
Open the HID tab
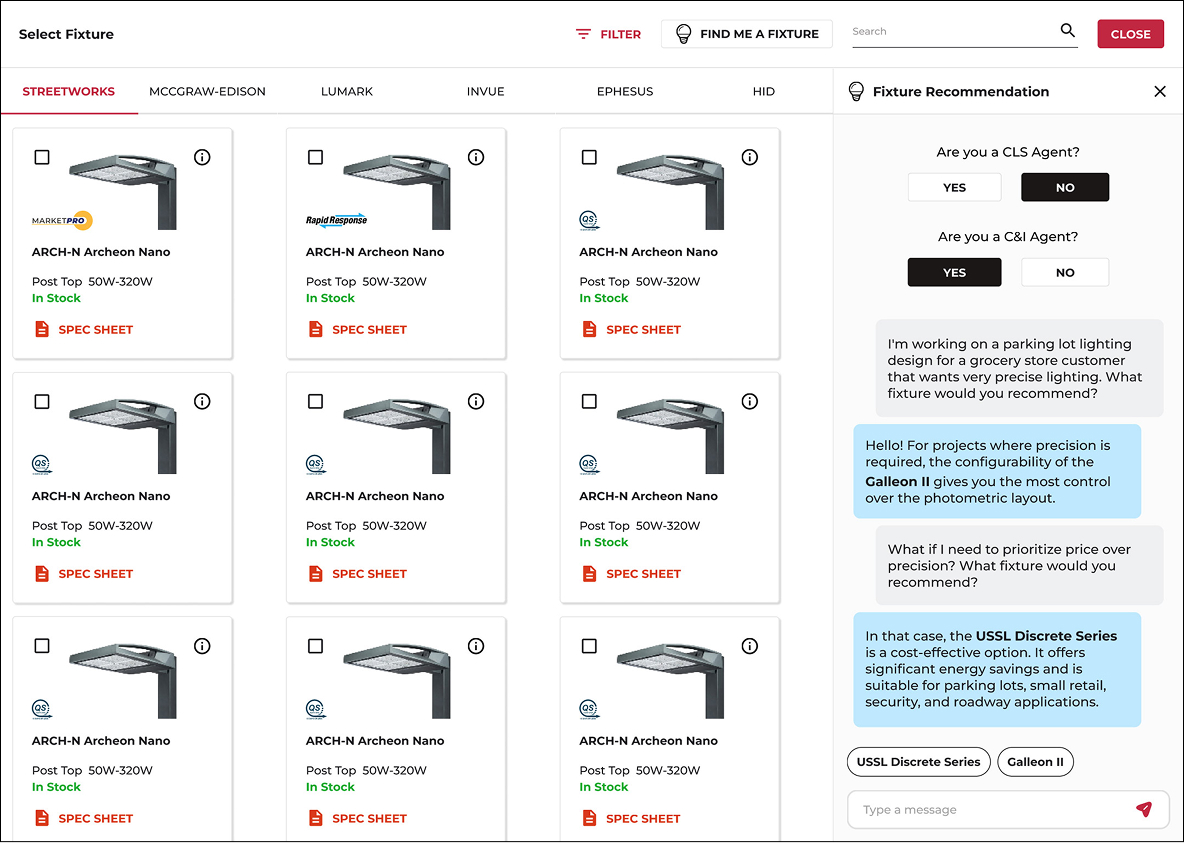[763, 91]
